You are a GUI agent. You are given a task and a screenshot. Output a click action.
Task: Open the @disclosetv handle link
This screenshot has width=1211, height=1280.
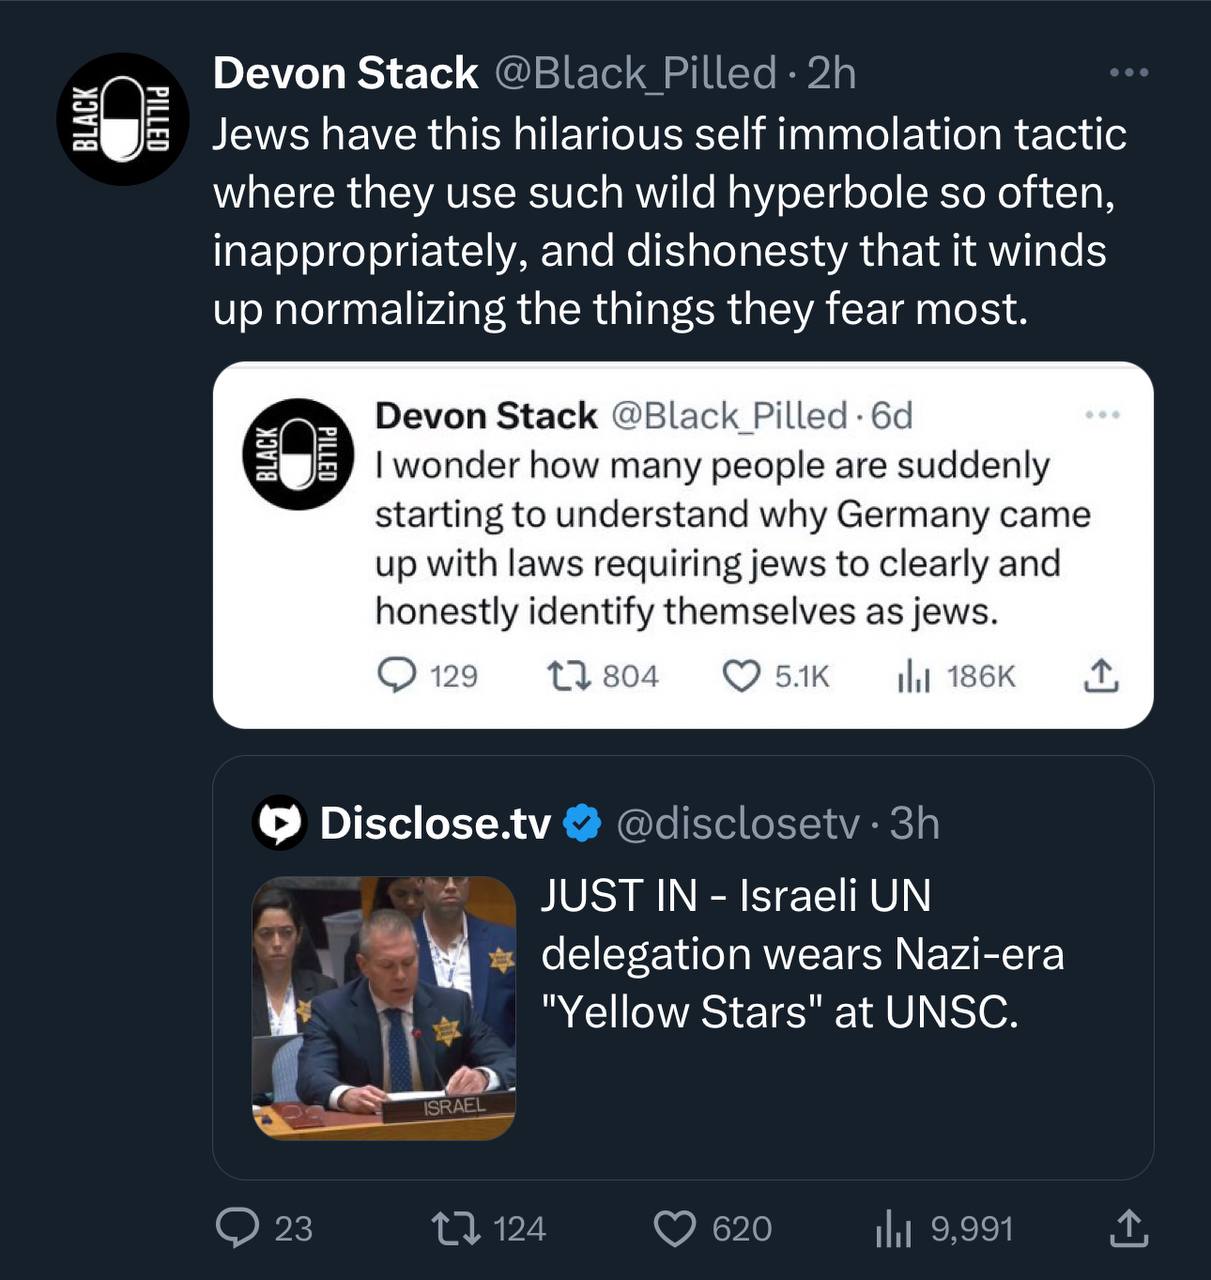737,823
